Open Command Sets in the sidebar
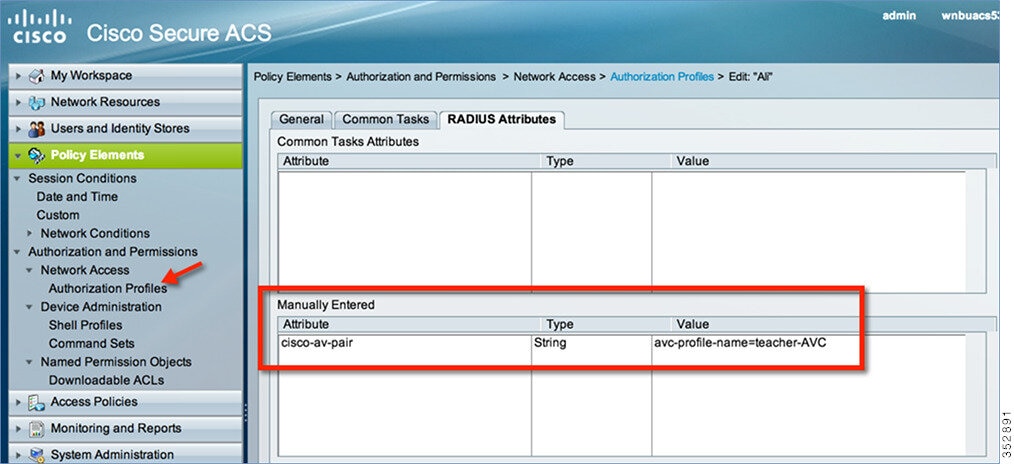This screenshot has width=1014, height=464. click(91, 344)
